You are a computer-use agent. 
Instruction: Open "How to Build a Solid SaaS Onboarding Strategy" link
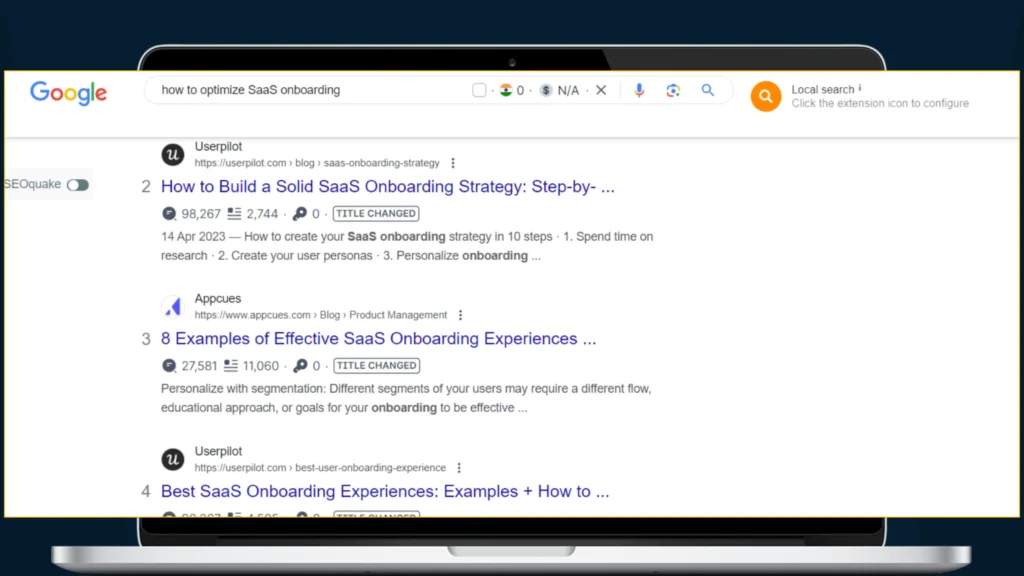(387, 187)
